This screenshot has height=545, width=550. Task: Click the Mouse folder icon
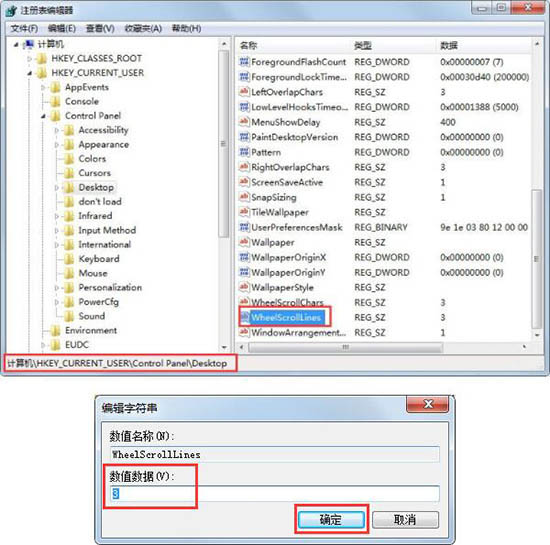click(69, 273)
